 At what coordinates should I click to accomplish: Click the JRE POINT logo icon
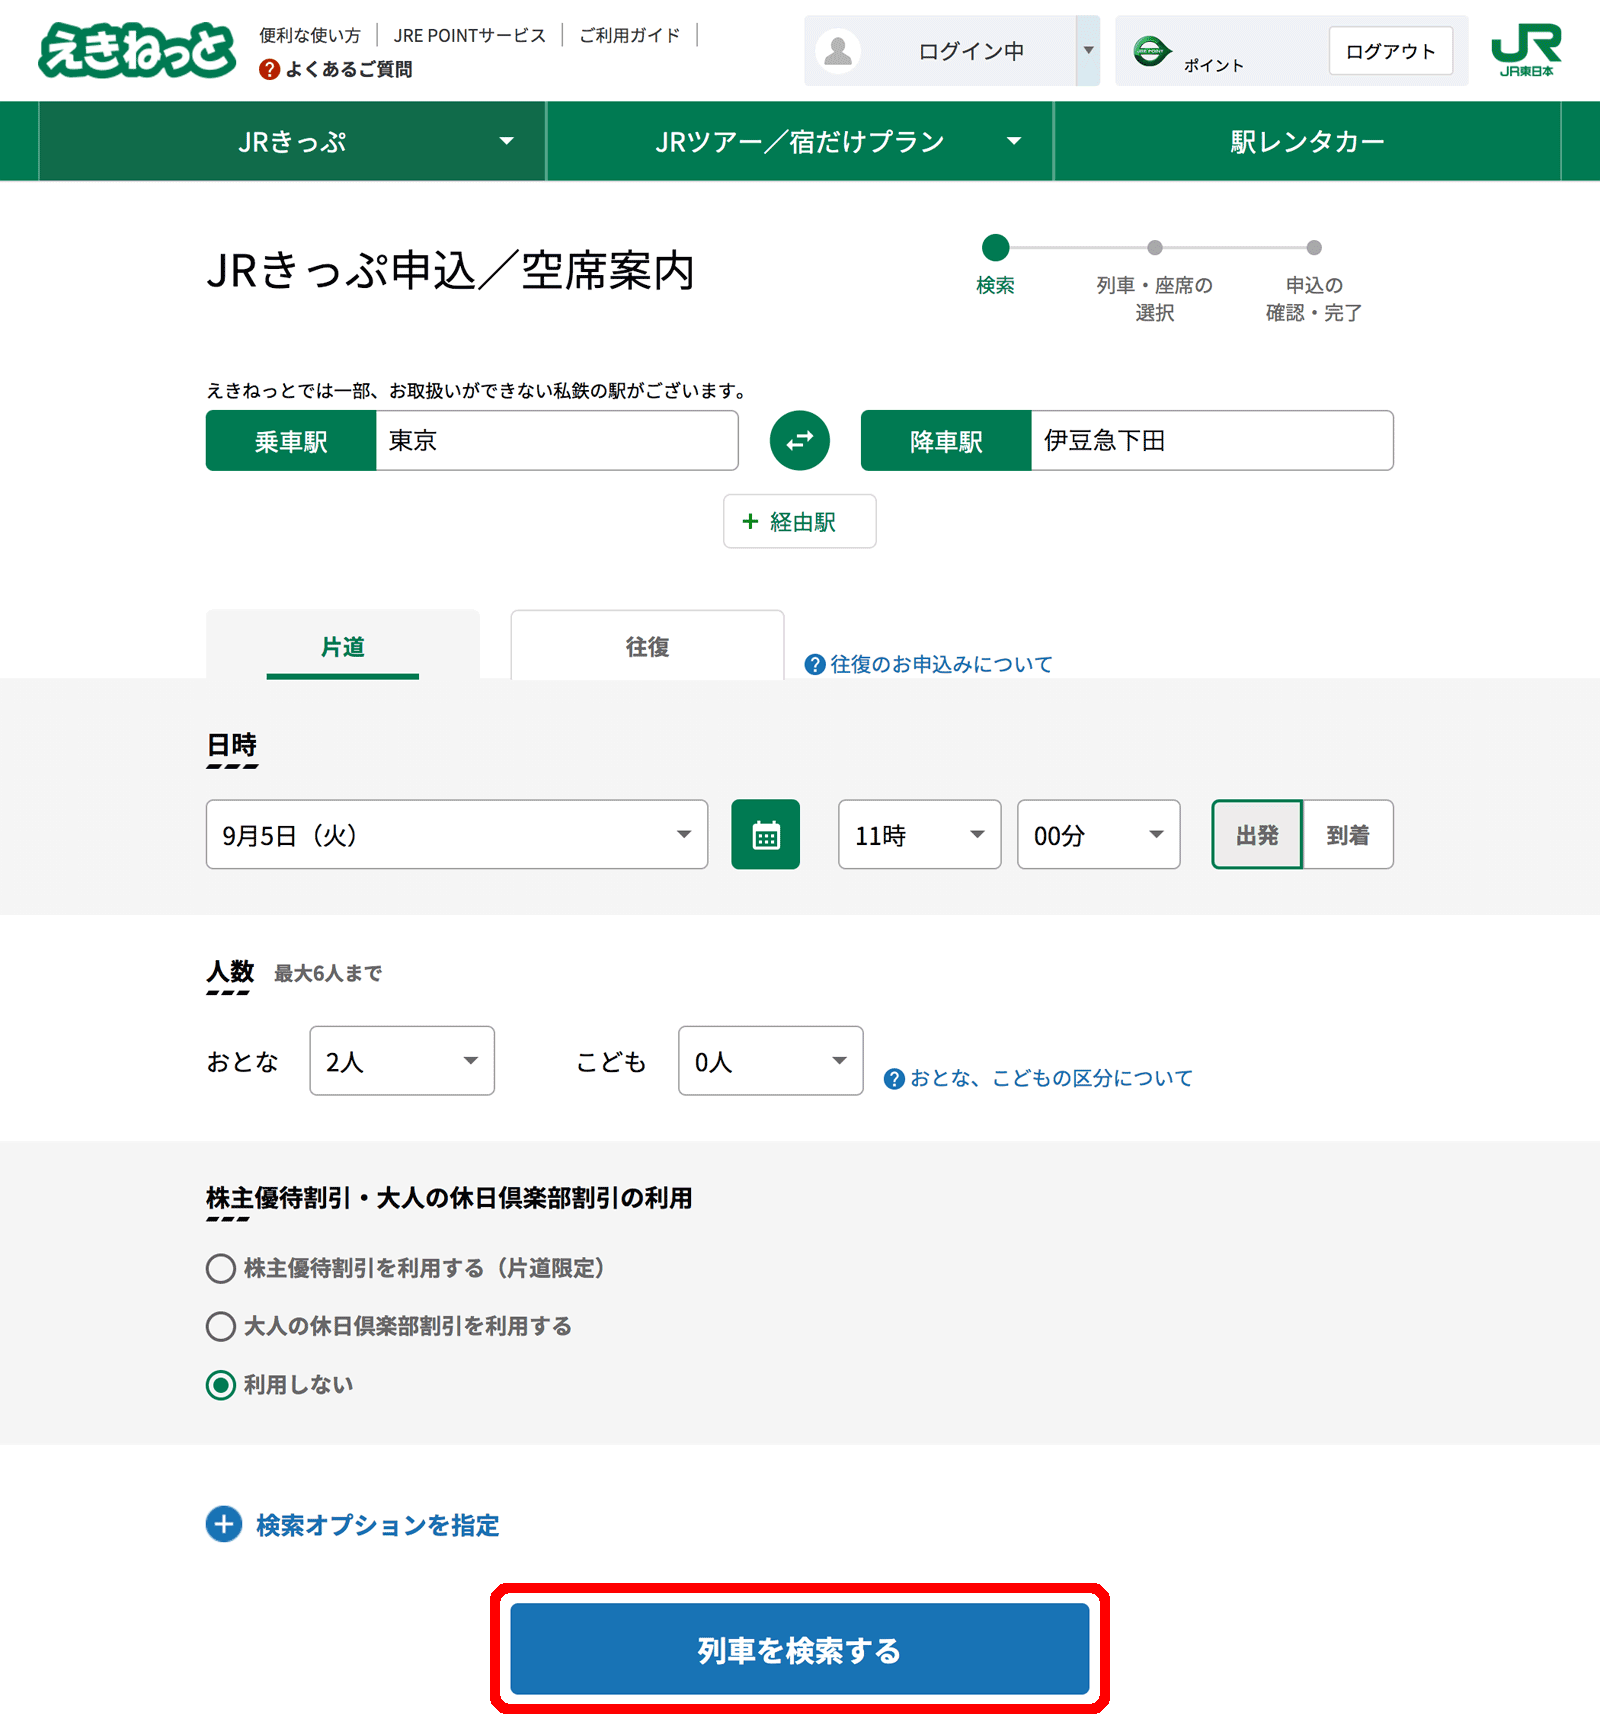coord(1151,50)
